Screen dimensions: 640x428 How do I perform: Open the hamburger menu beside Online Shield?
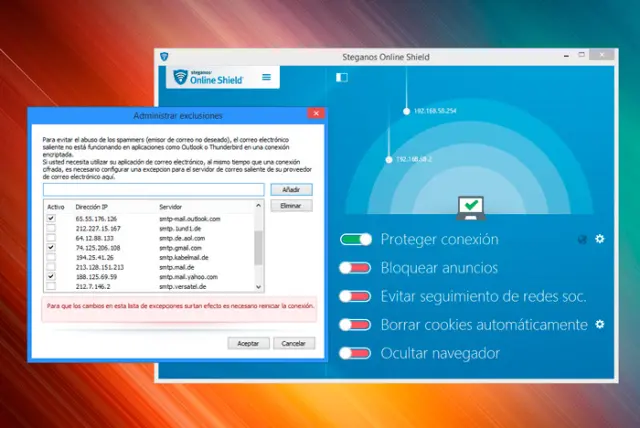pyautogui.click(x=266, y=77)
